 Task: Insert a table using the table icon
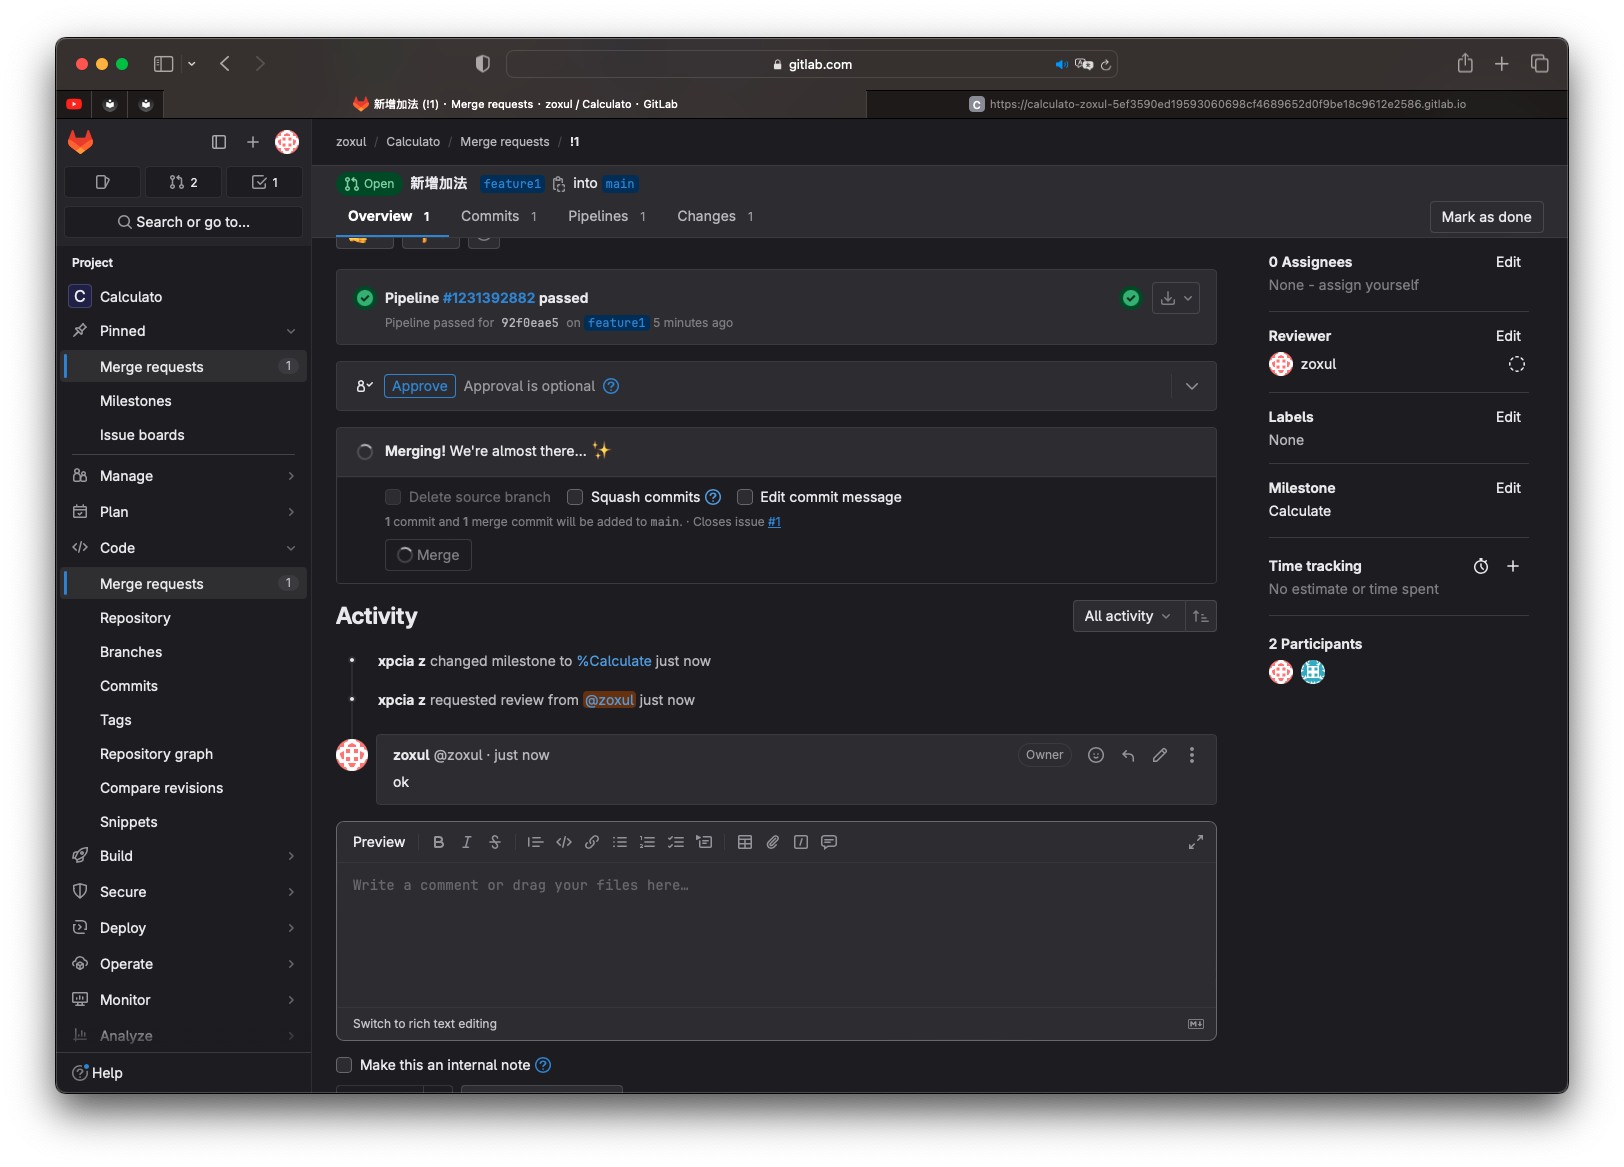(x=745, y=842)
